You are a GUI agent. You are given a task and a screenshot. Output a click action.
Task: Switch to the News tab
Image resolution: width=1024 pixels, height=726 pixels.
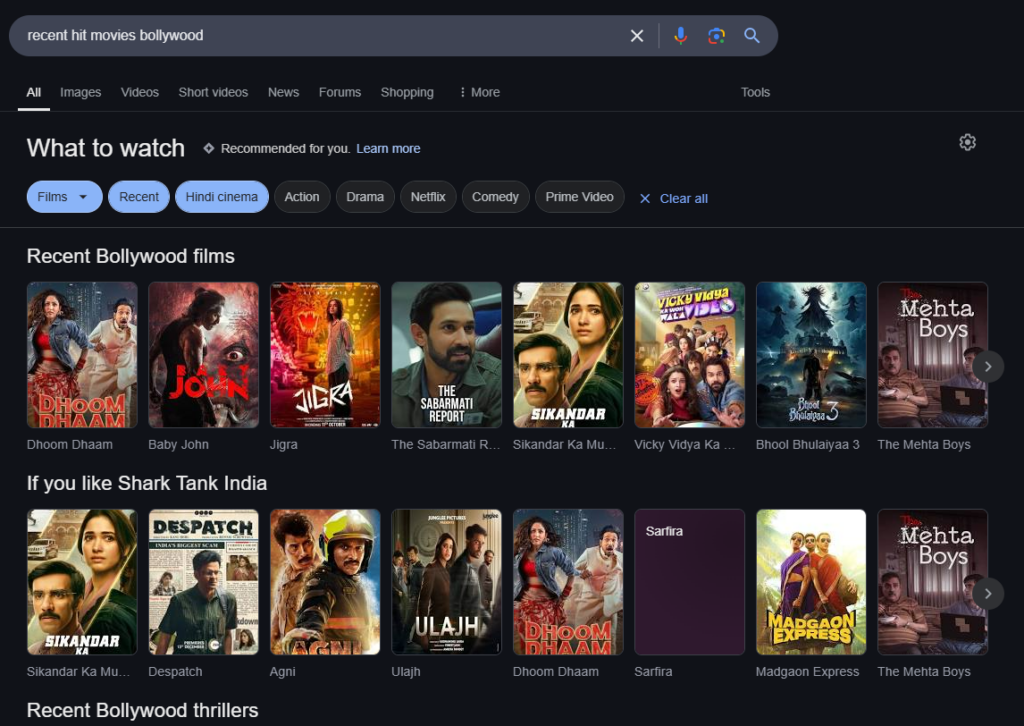(x=283, y=92)
